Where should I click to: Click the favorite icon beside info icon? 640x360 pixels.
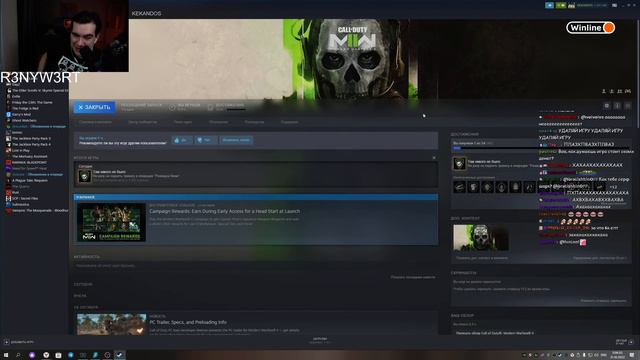pyautogui.click(x=628, y=106)
